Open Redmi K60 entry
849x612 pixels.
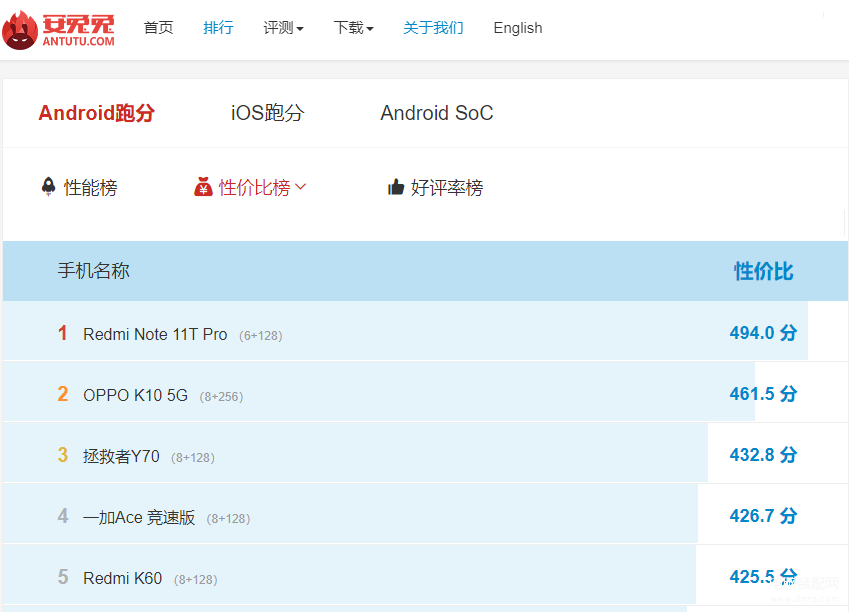[x=122, y=578]
